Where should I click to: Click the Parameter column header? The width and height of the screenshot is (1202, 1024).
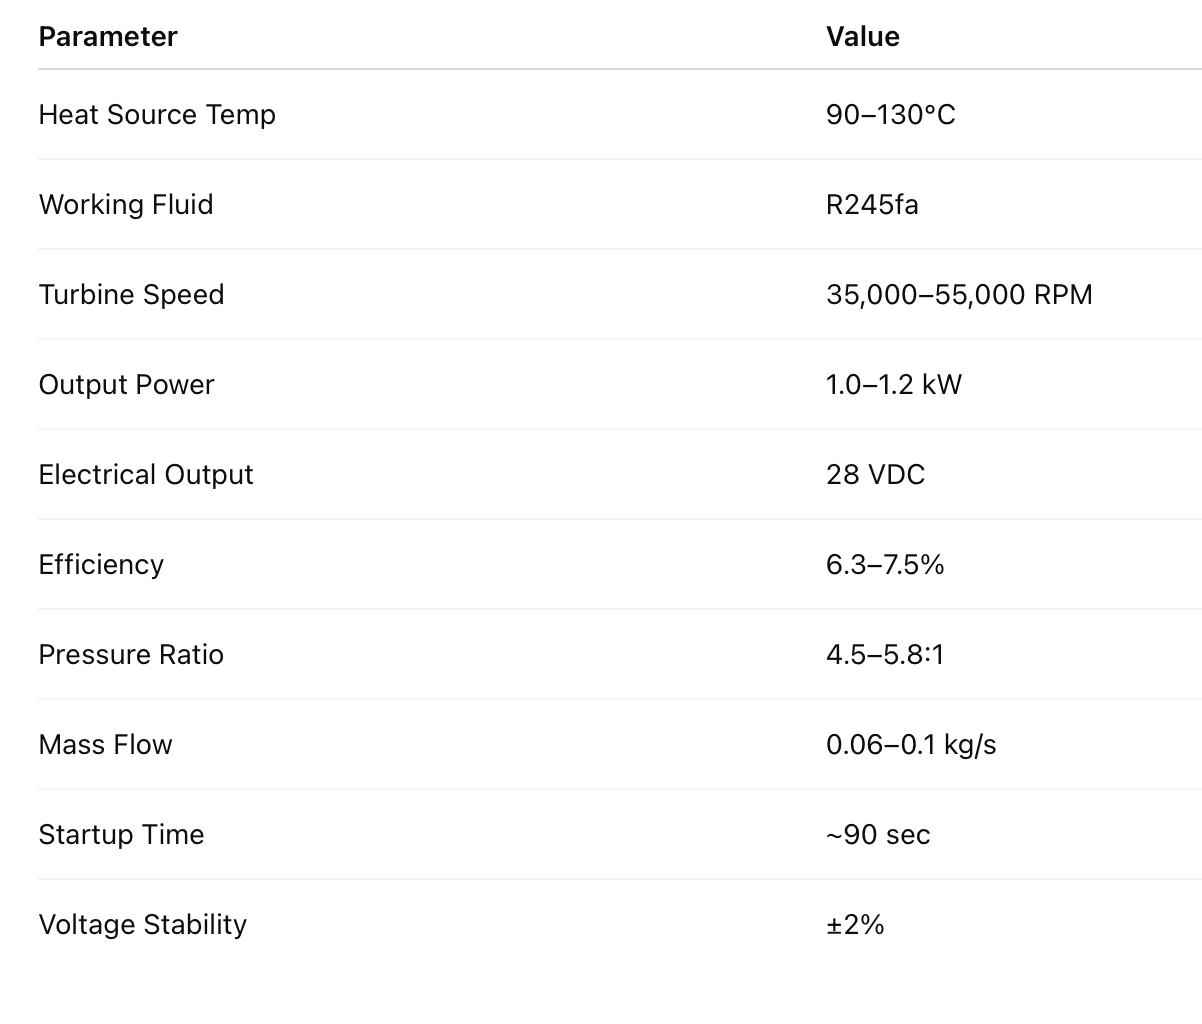click(x=108, y=37)
